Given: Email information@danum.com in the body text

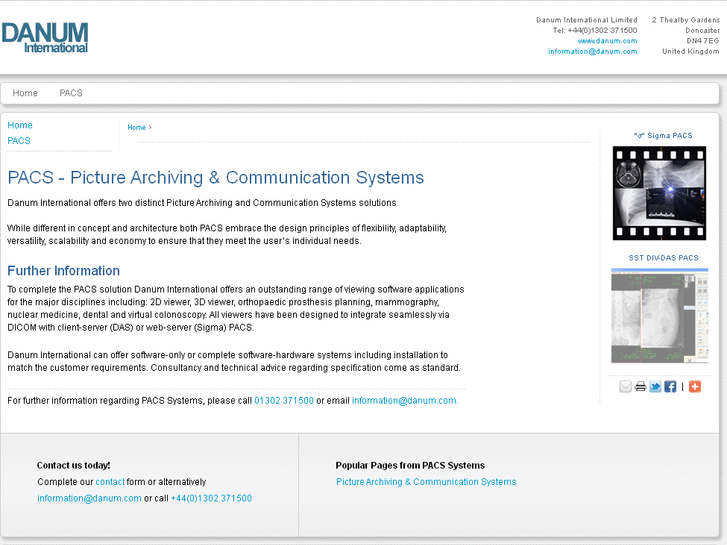Looking at the screenshot, I should pyautogui.click(x=405, y=401).
